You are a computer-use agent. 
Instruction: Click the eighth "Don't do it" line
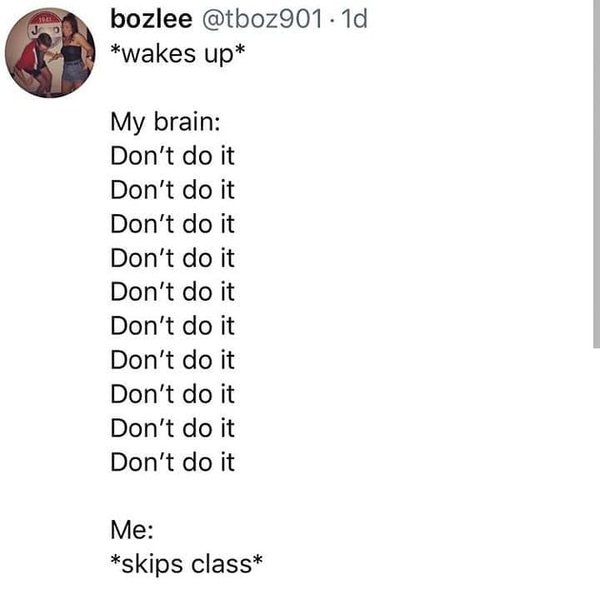point(173,394)
